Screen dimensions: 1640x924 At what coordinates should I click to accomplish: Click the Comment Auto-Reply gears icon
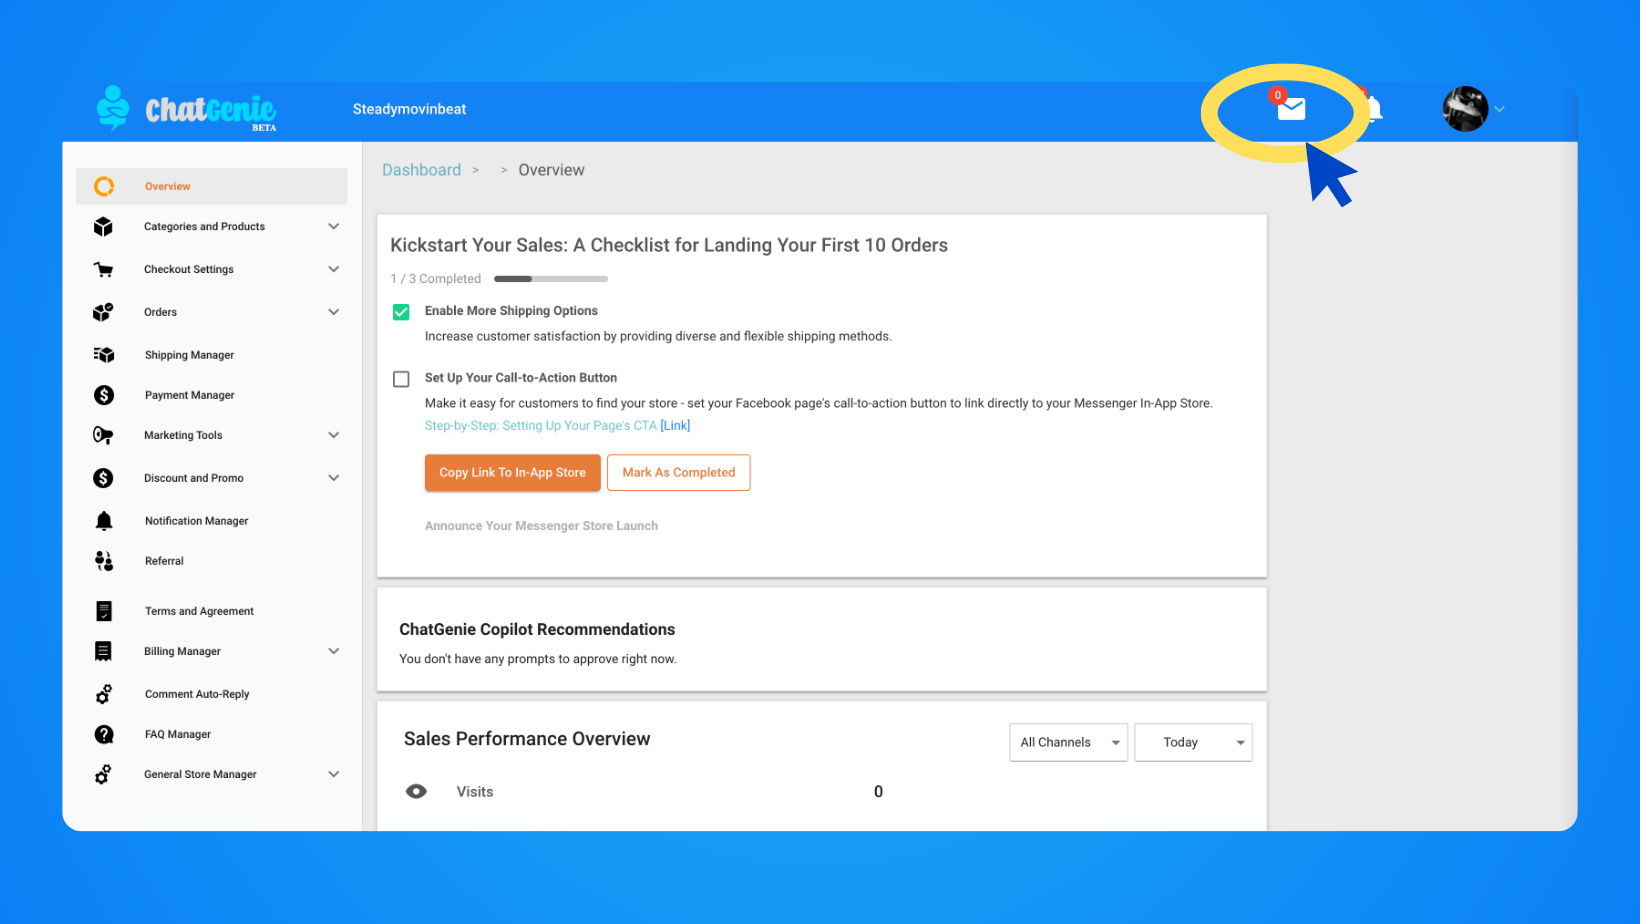103,694
